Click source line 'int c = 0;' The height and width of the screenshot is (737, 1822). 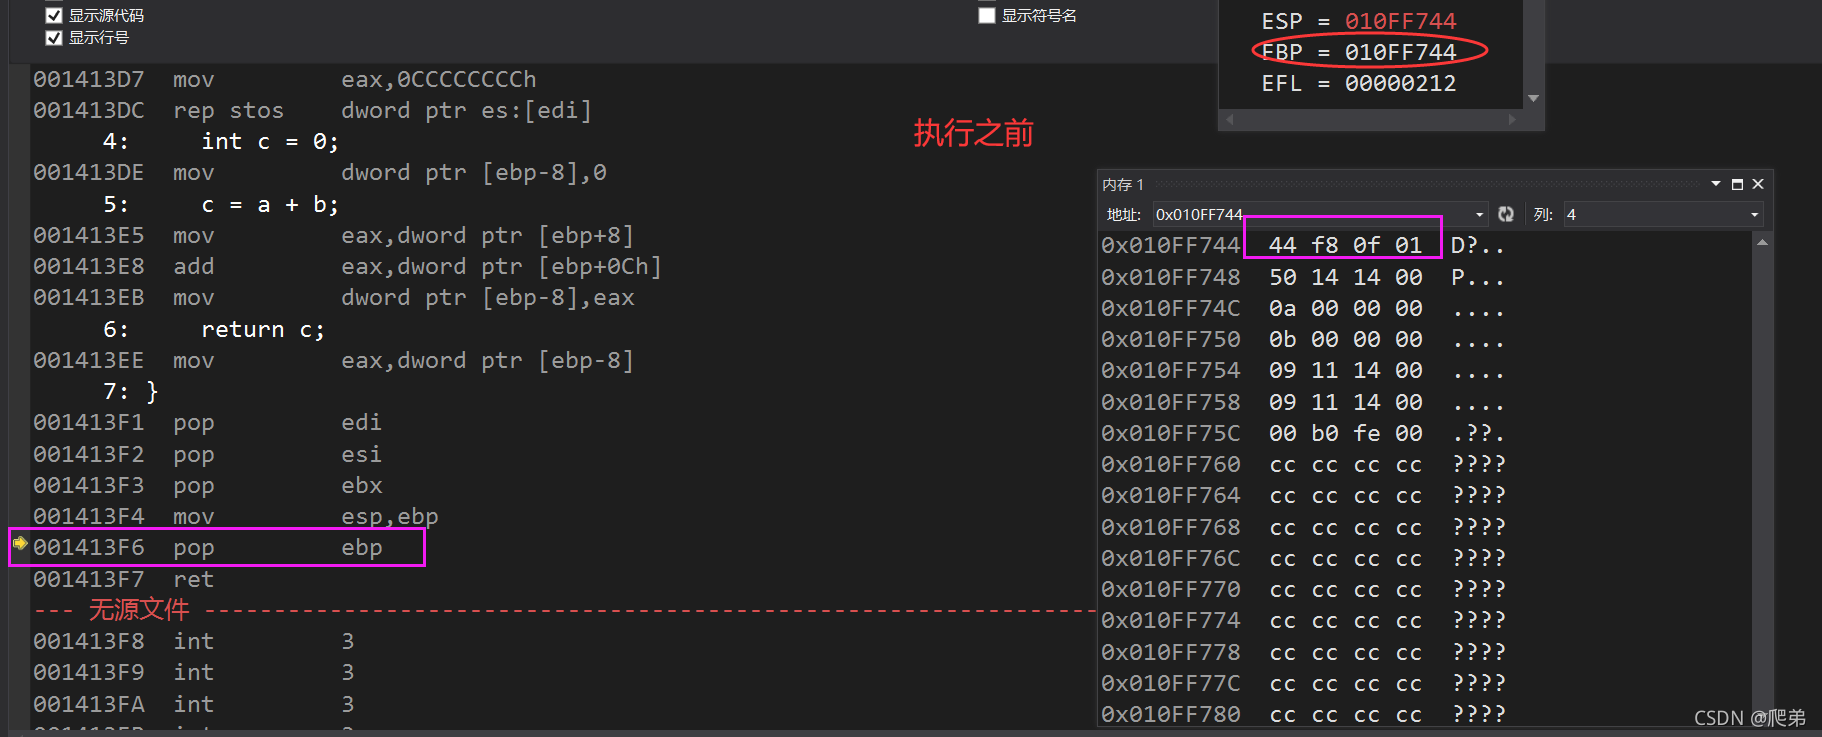pyautogui.click(x=270, y=142)
